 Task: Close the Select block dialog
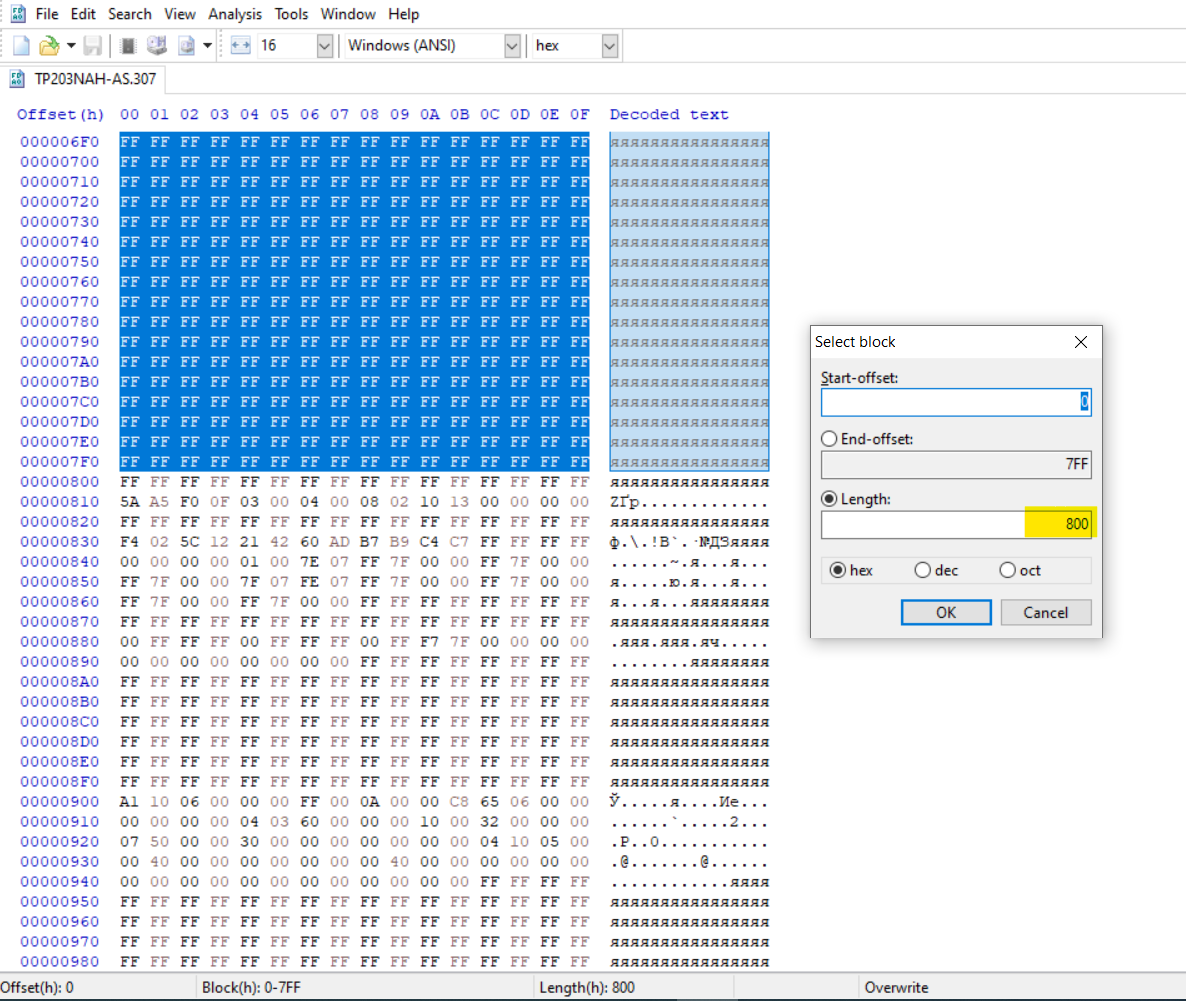1080,342
